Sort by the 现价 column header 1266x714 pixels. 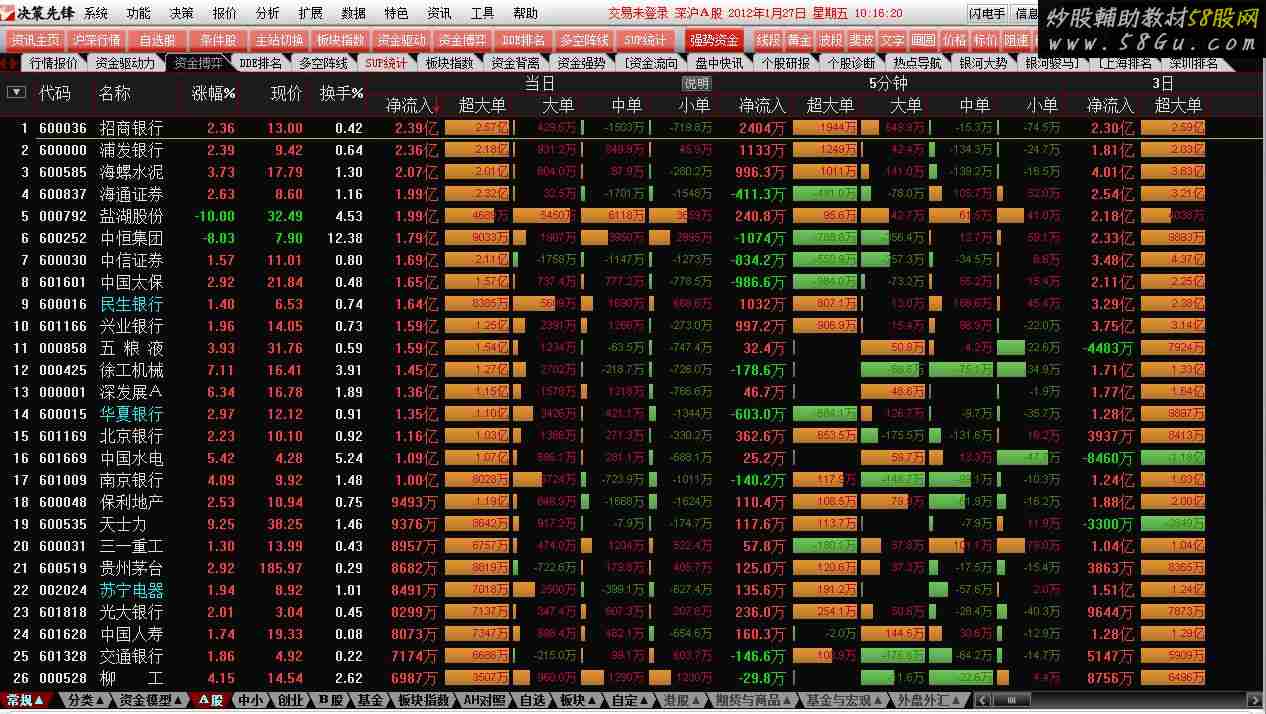pos(286,93)
